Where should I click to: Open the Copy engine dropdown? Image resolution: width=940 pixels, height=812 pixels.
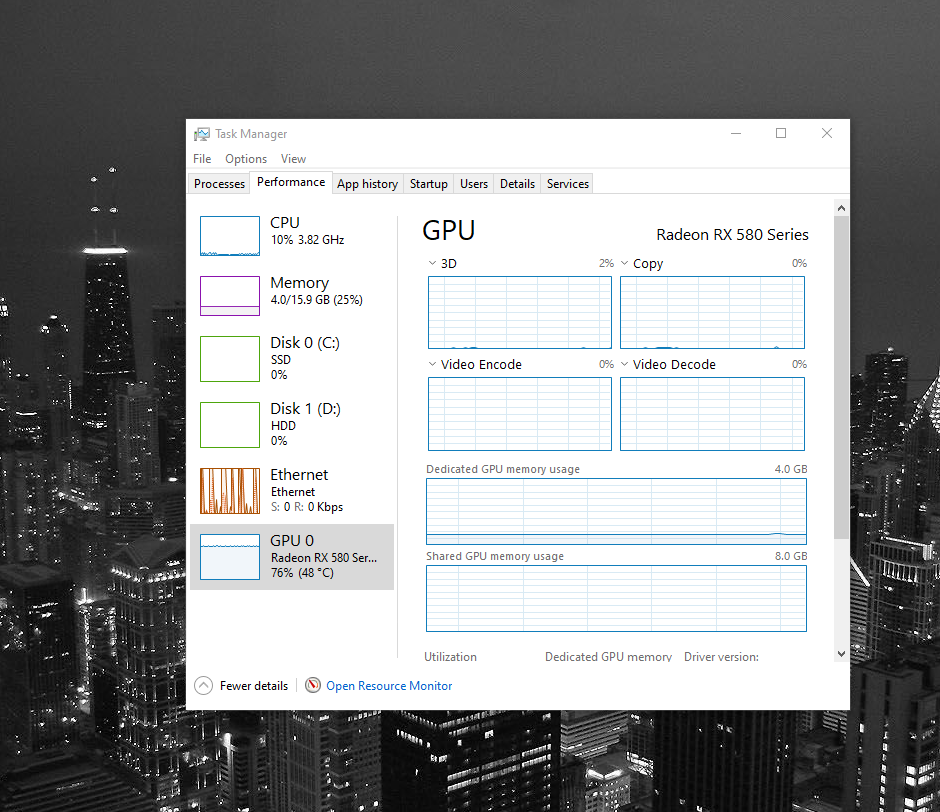pos(624,263)
